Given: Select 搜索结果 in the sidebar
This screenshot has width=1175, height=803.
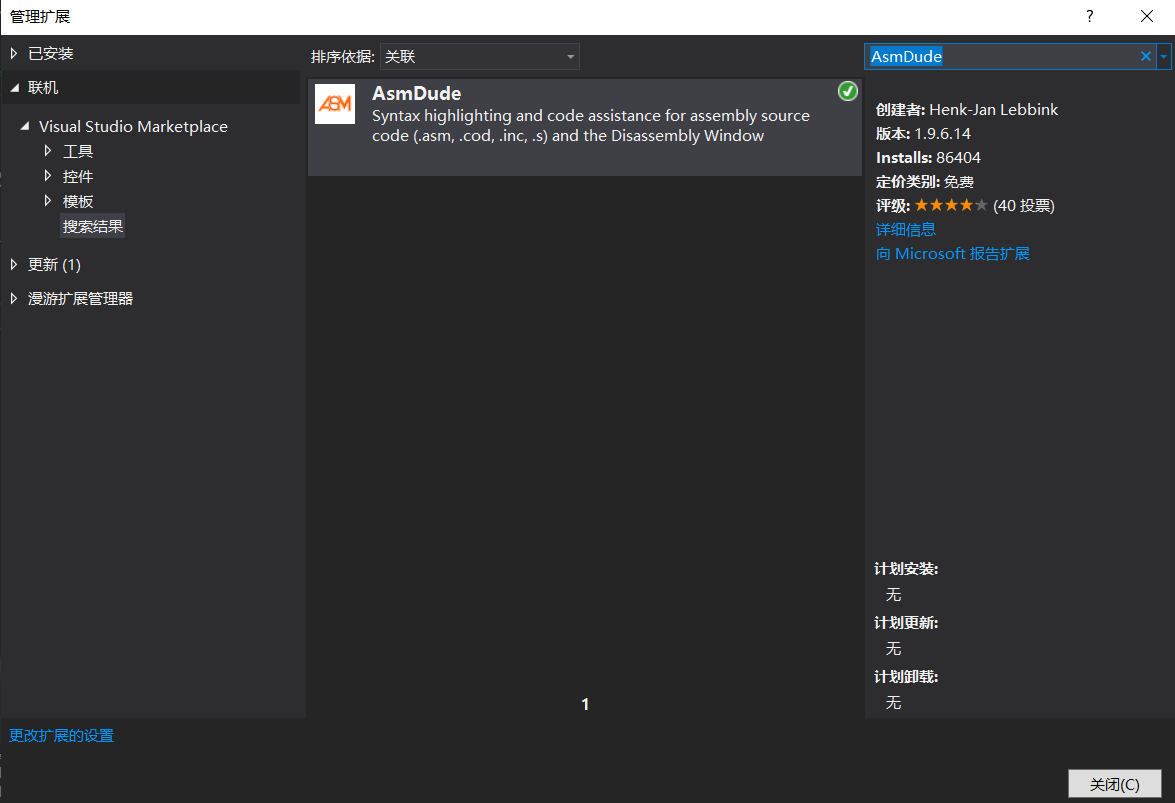Looking at the screenshot, I should pyautogui.click(x=92, y=225).
